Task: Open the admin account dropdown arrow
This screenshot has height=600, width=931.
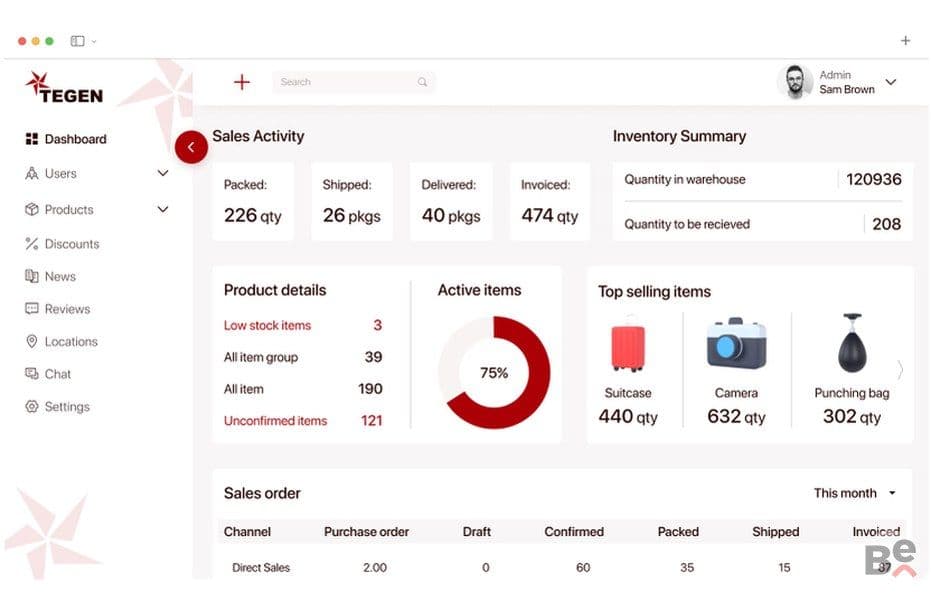Action: [x=891, y=82]
